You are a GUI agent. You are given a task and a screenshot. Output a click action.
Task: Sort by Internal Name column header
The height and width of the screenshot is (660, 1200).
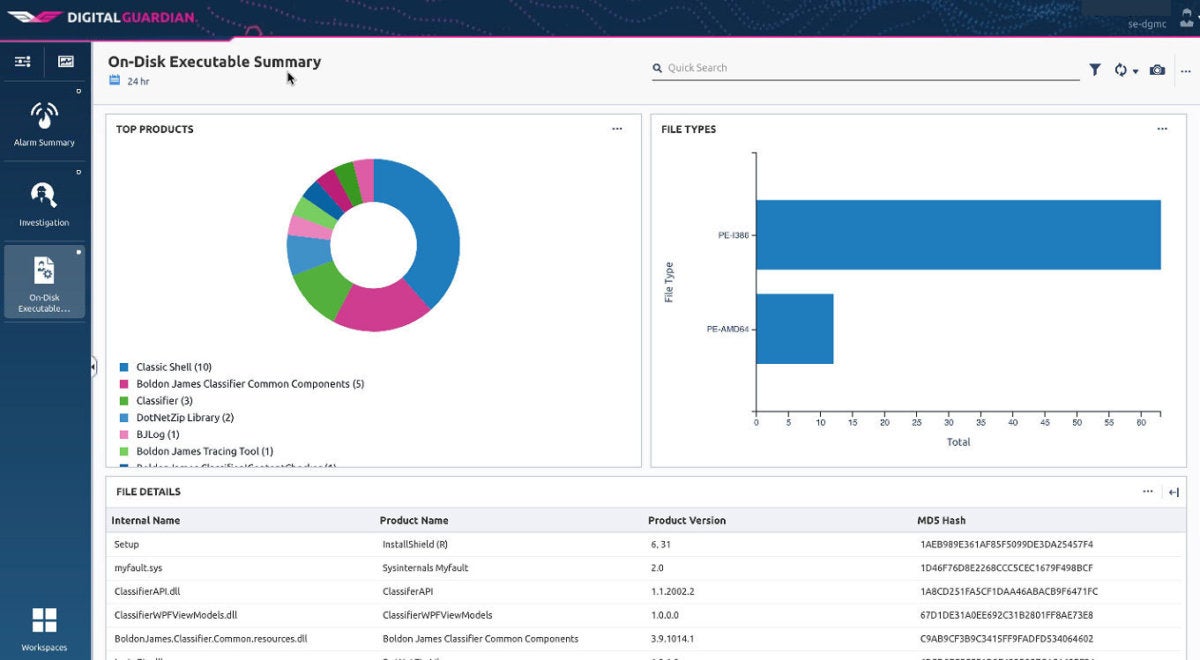tap(146, 521)
